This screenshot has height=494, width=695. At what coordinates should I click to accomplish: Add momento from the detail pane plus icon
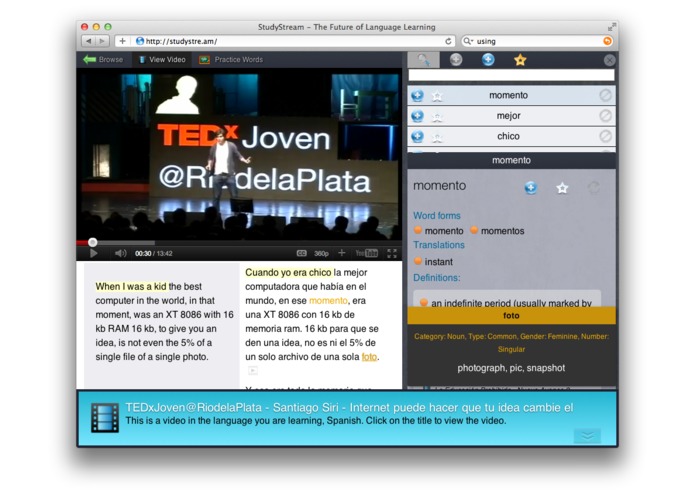531,188
